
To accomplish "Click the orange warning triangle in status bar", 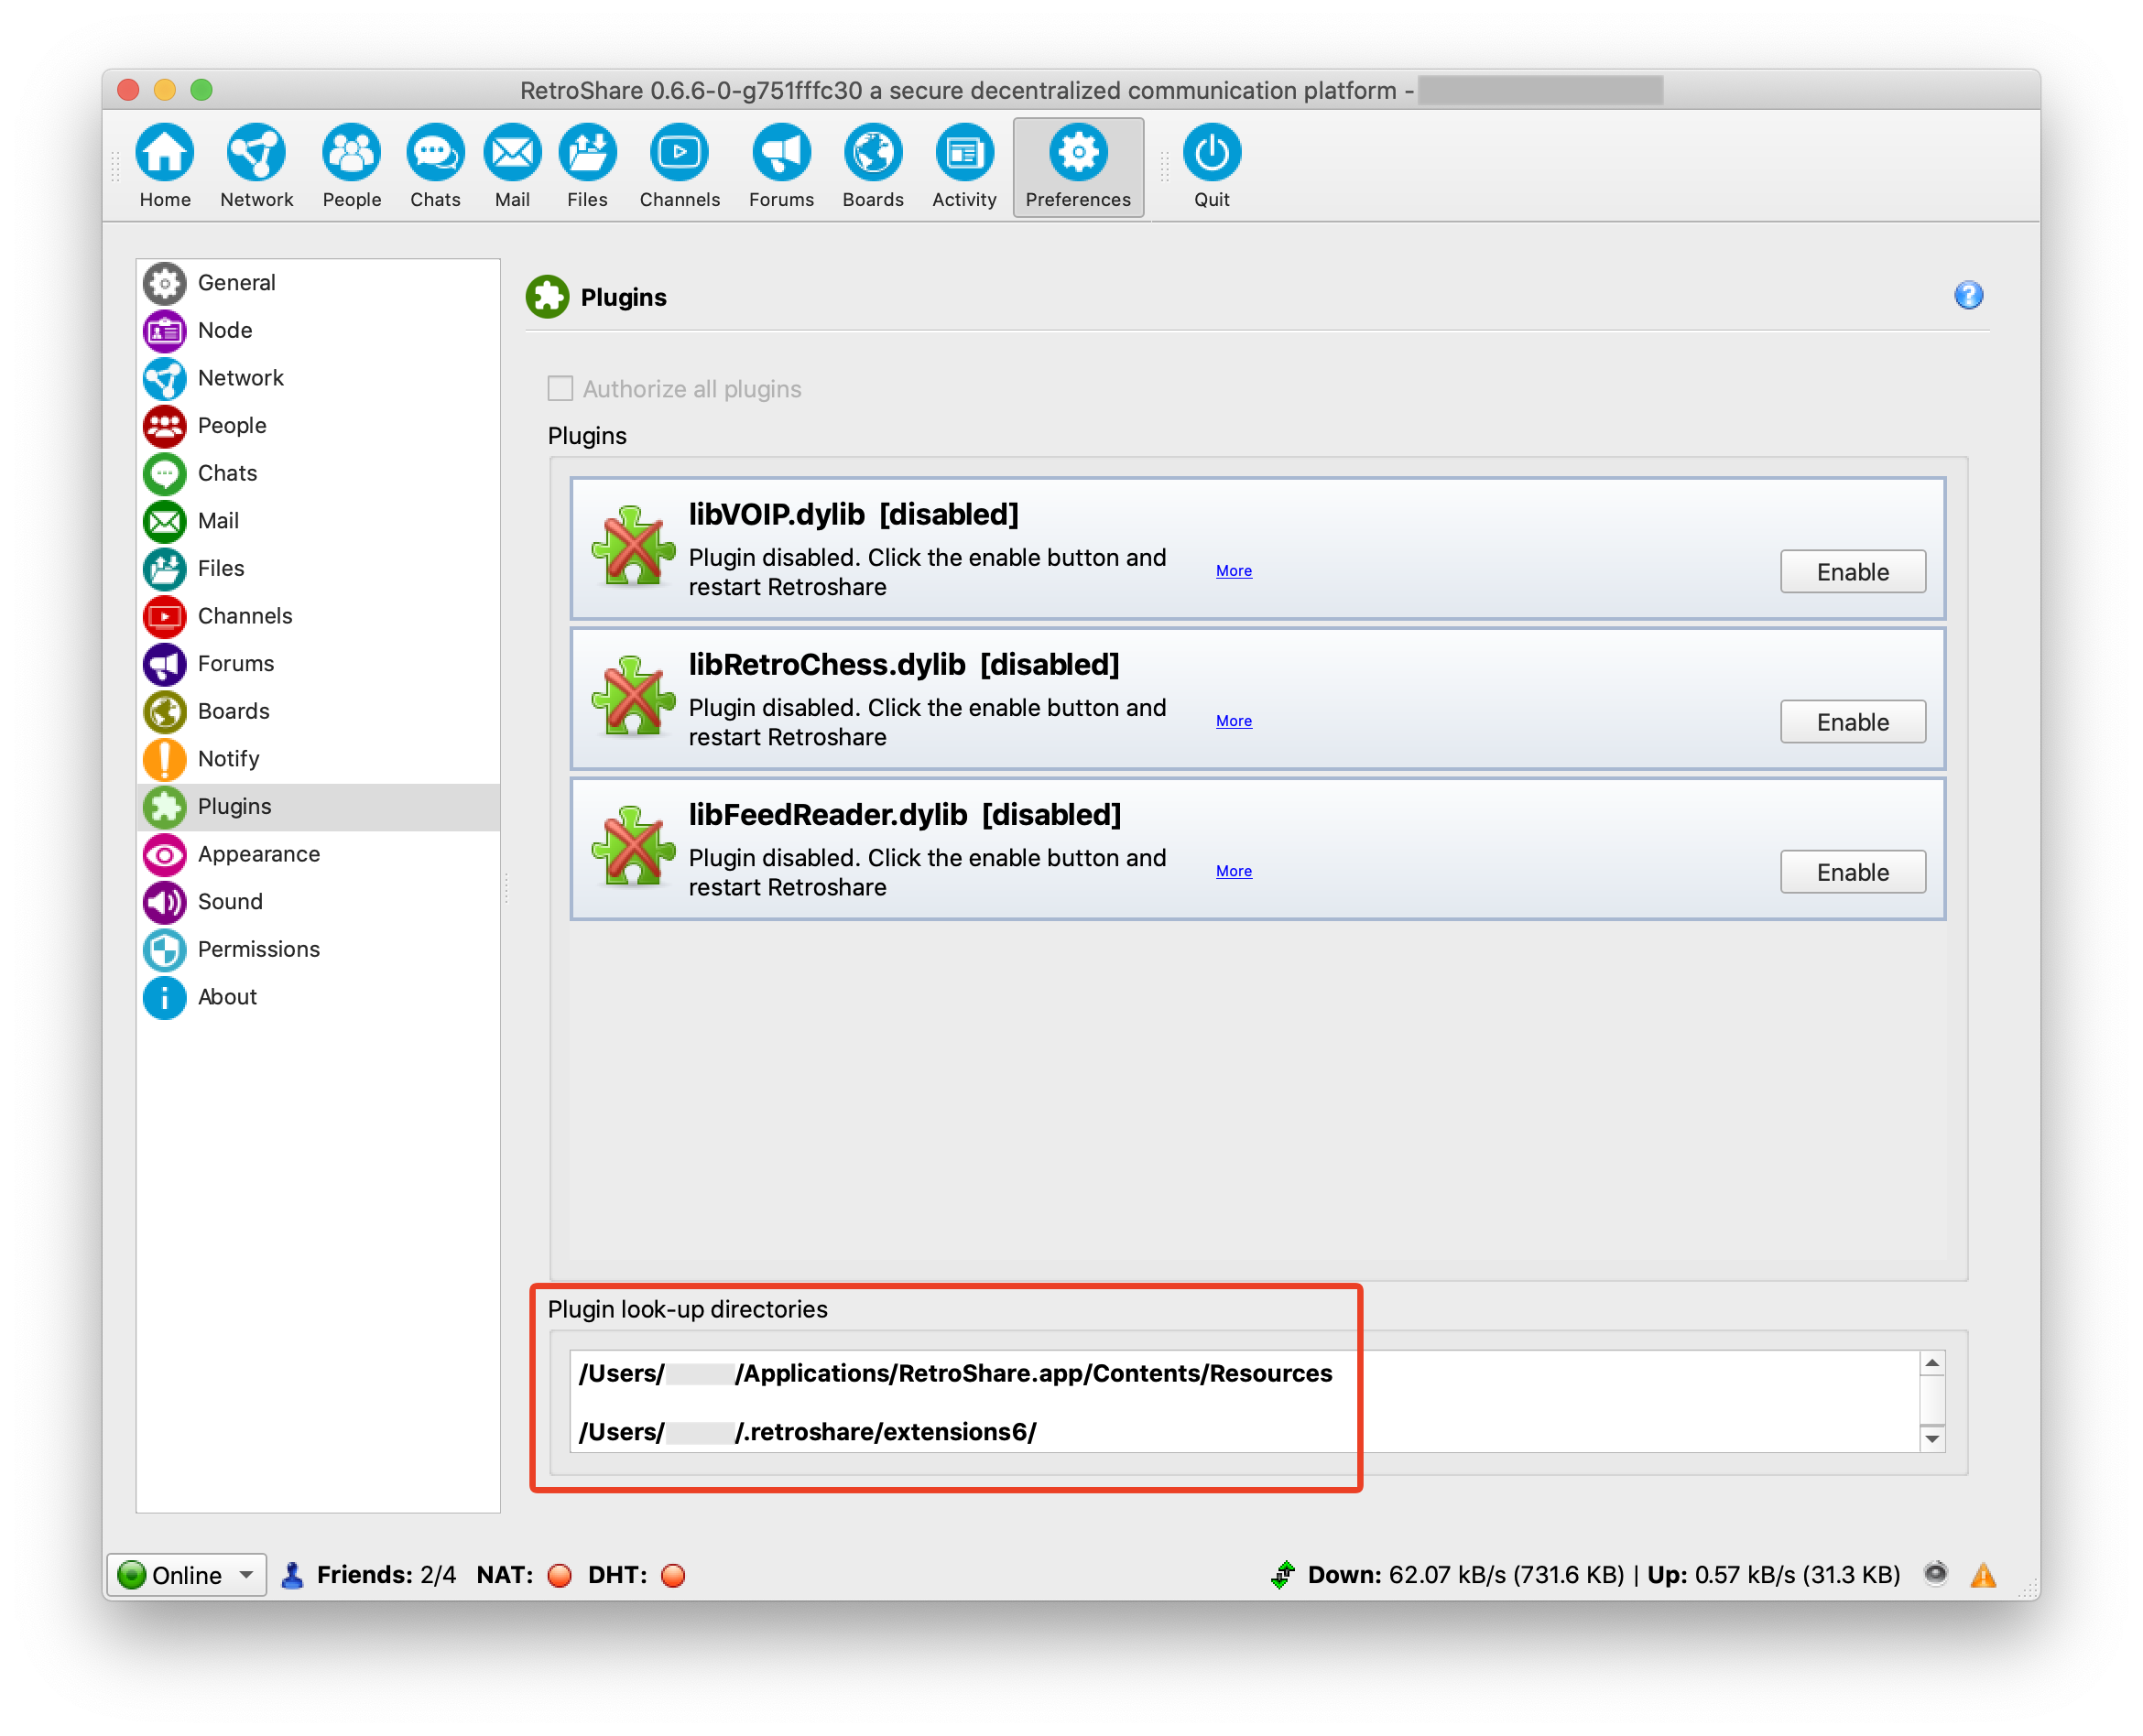I will [x=1982, y=1575].
